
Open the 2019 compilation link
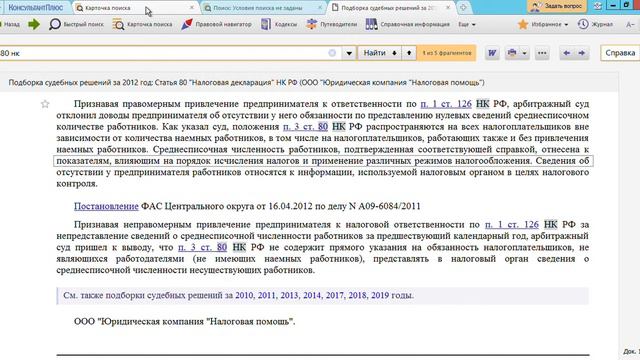[x=380, y=296]
